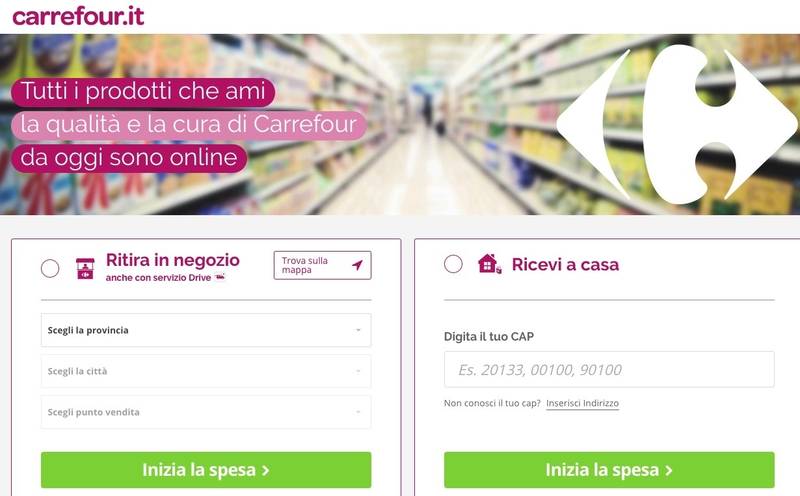Viewport: 800px width, 496px height.
Task: Open the Inserisci Indirizzo link
Action: (582, 403)
